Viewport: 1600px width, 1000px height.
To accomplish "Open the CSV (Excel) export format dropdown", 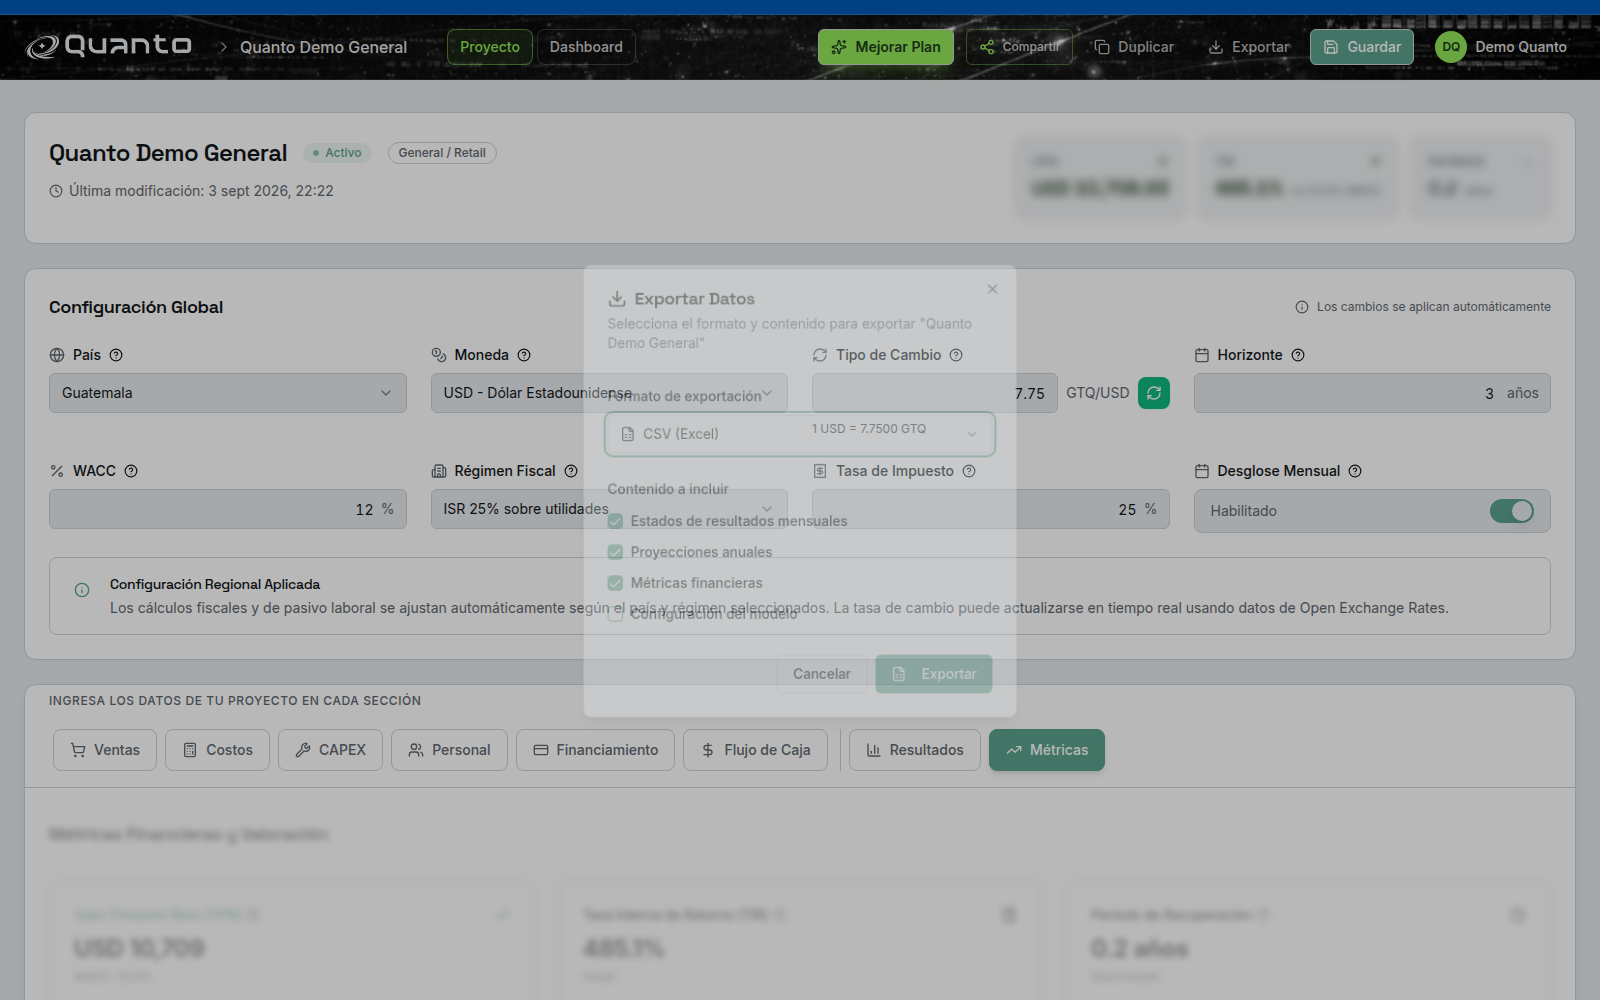I will tap(800, 434).
